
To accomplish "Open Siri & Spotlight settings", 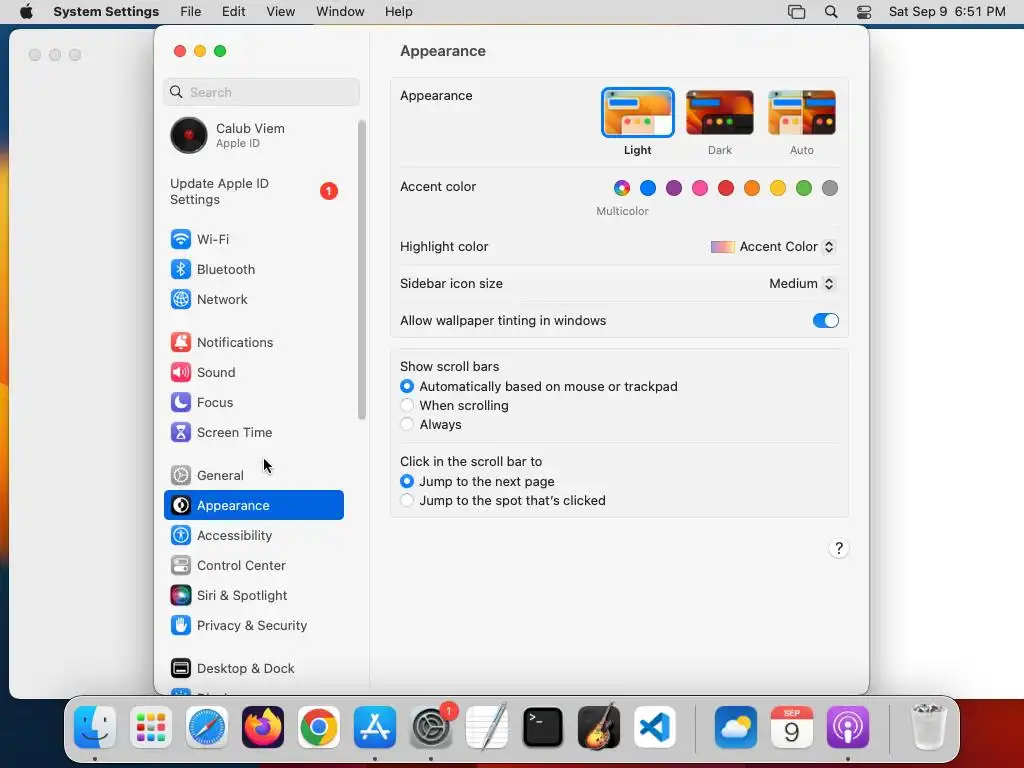I will point(253,596).
